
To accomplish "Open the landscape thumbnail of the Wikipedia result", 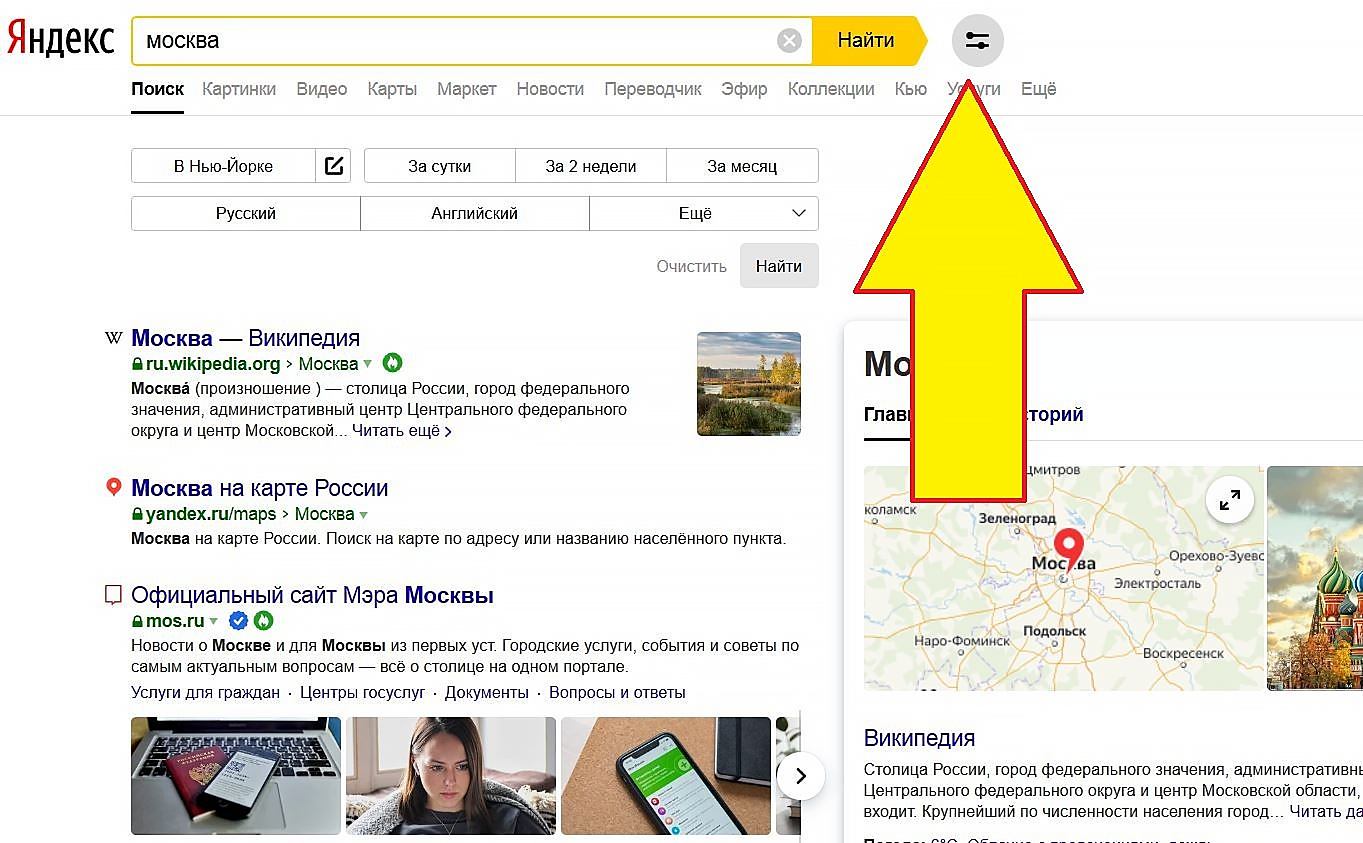I will 749,384.
